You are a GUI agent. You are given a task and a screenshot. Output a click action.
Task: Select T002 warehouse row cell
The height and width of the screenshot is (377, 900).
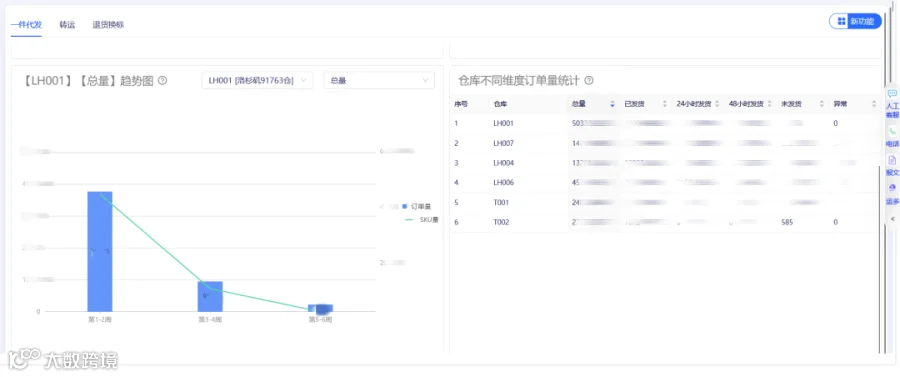click(501, 222)
